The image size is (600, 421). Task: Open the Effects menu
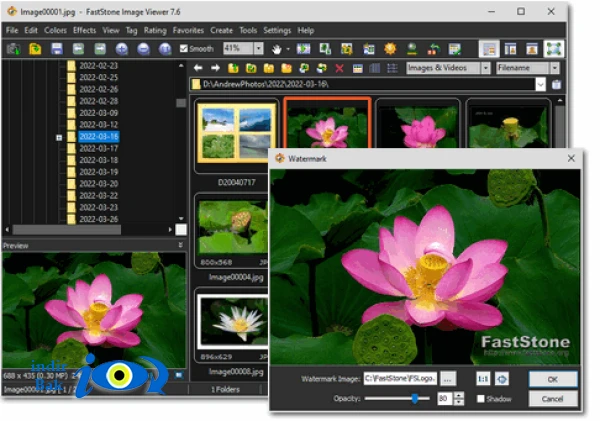[x=84, y=30]
